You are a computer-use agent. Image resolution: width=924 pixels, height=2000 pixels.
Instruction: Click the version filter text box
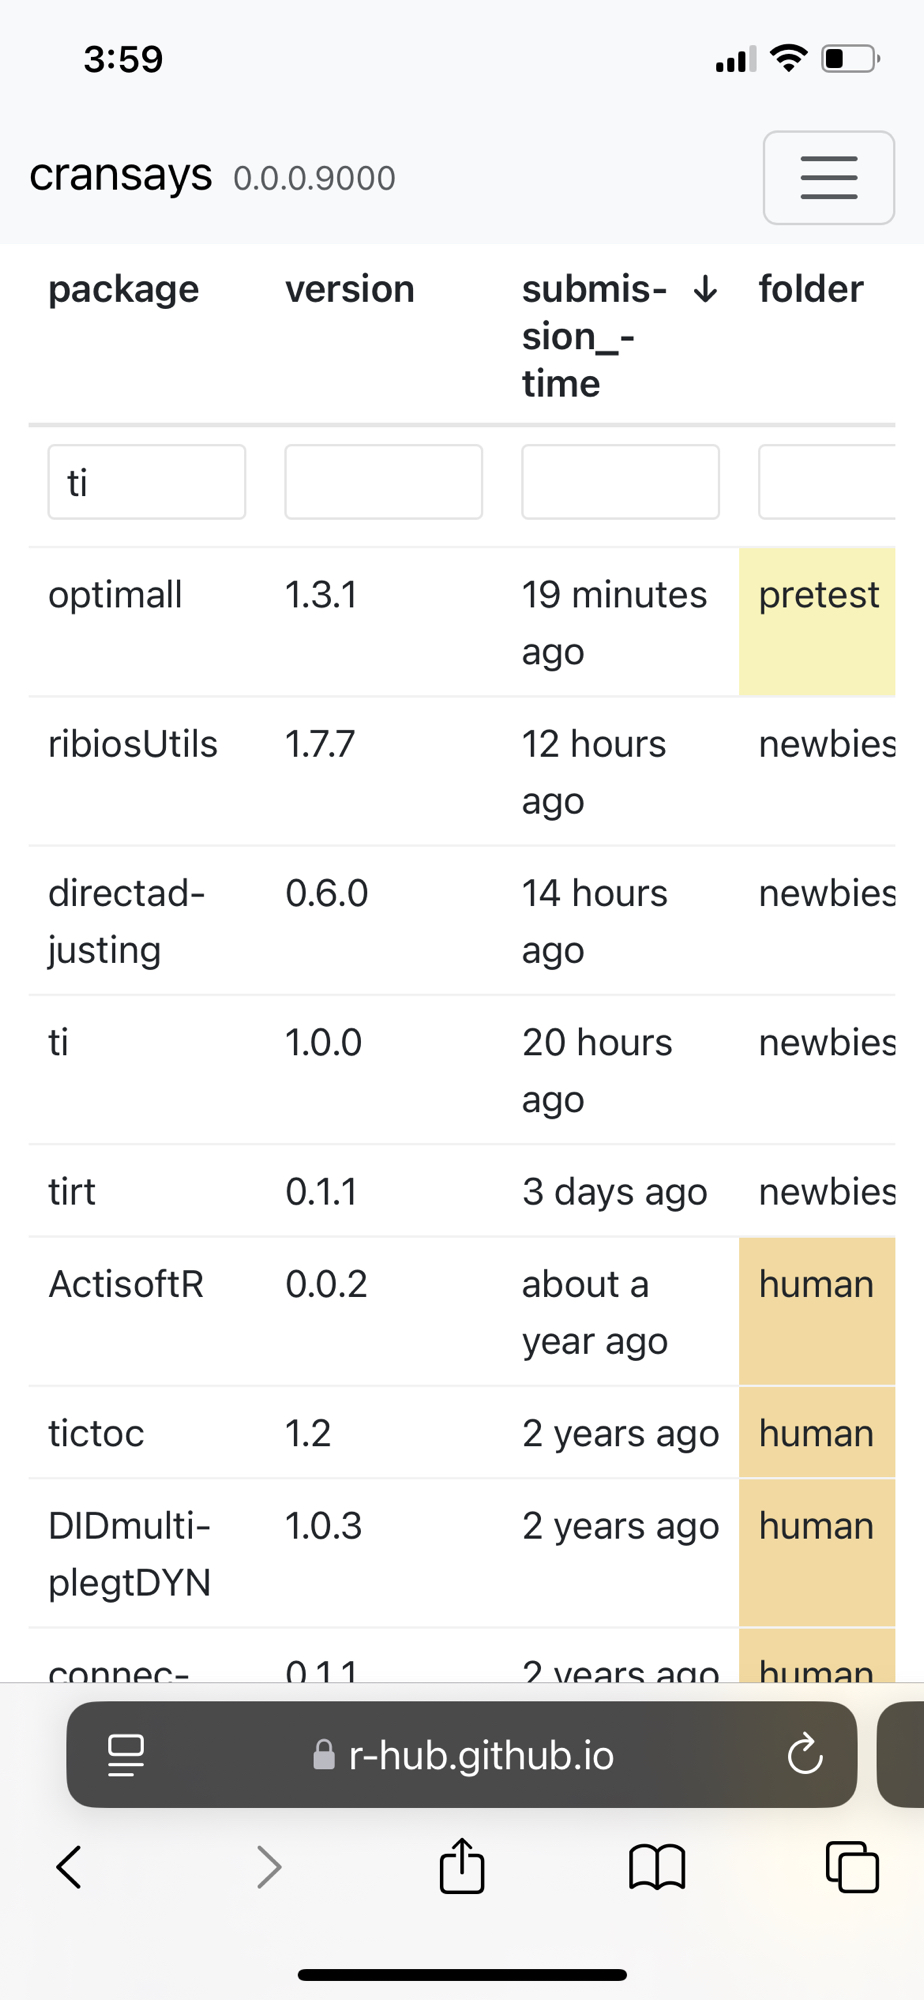(383, 482)
